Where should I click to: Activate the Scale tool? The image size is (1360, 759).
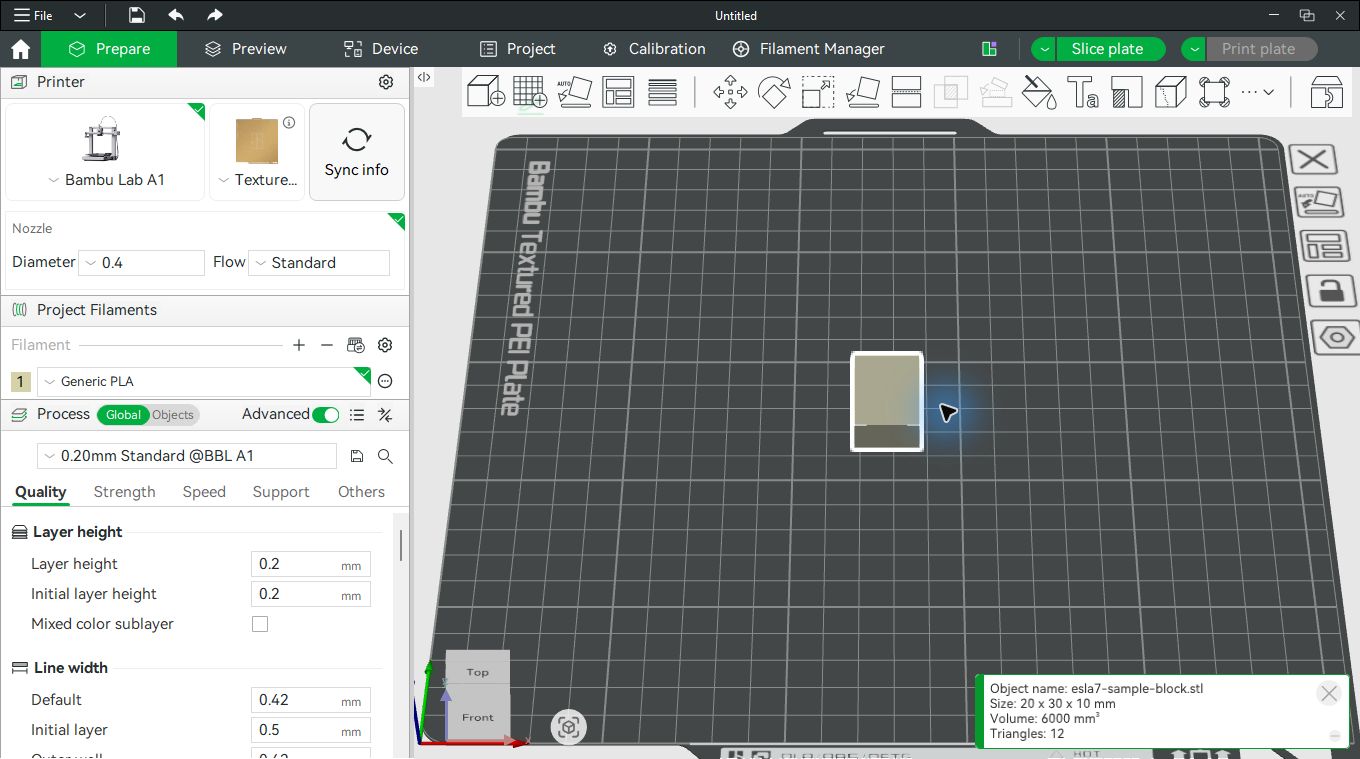pos(818,92)
